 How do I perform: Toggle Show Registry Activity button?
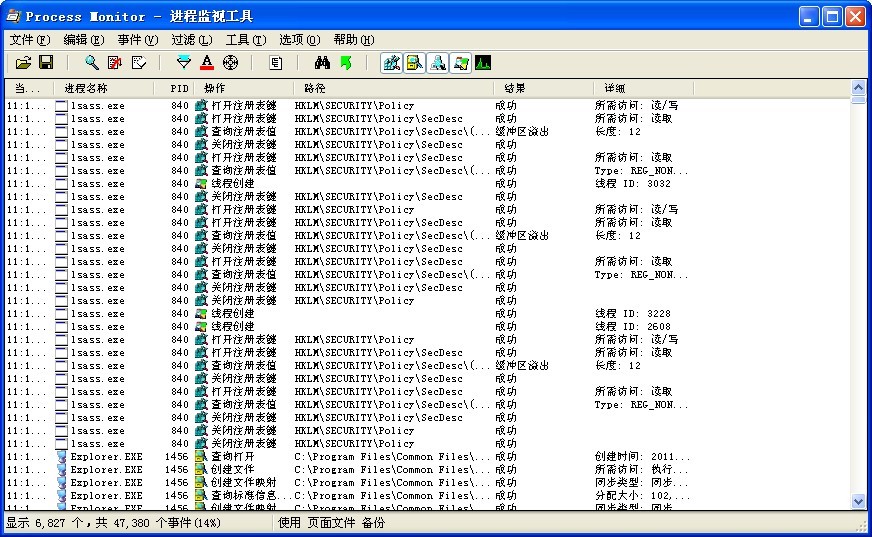point(391,63)
